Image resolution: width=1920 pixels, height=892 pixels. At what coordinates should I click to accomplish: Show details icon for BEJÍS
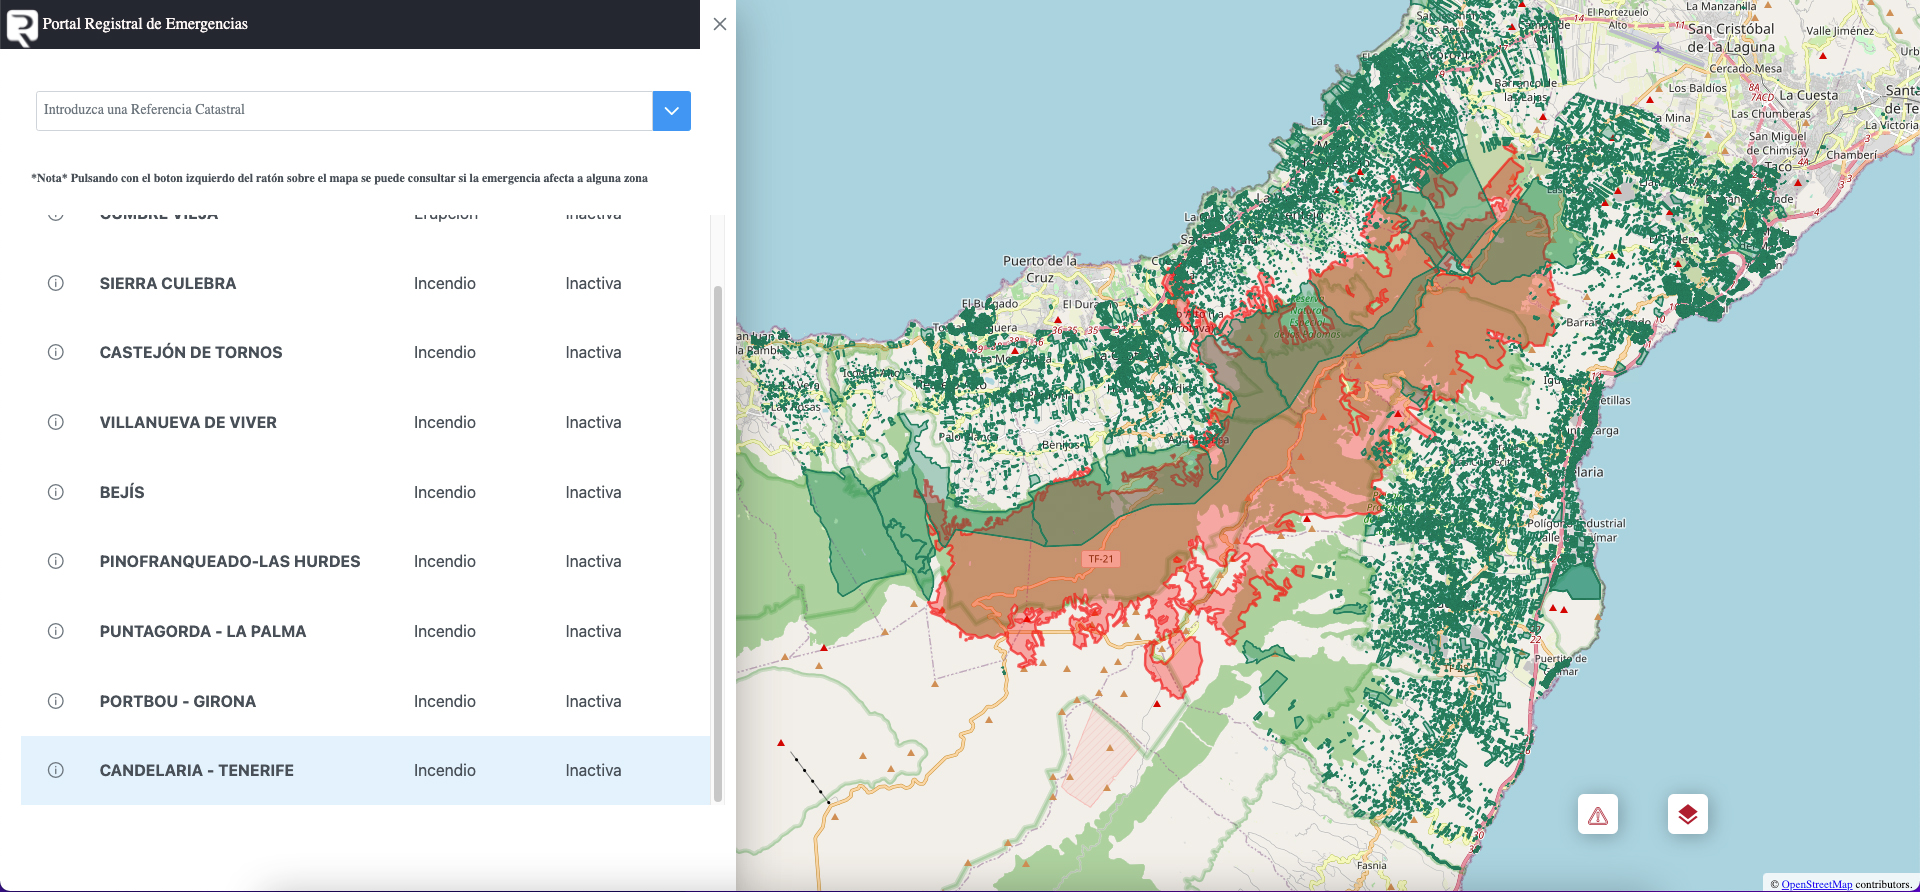[x=56, y=492]
